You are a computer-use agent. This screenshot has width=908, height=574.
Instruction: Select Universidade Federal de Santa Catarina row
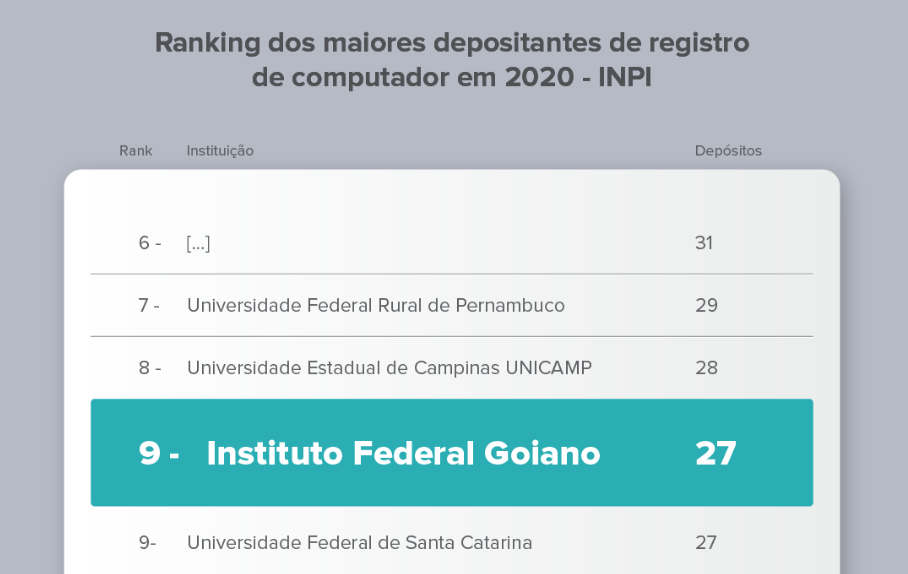(452, 543)
